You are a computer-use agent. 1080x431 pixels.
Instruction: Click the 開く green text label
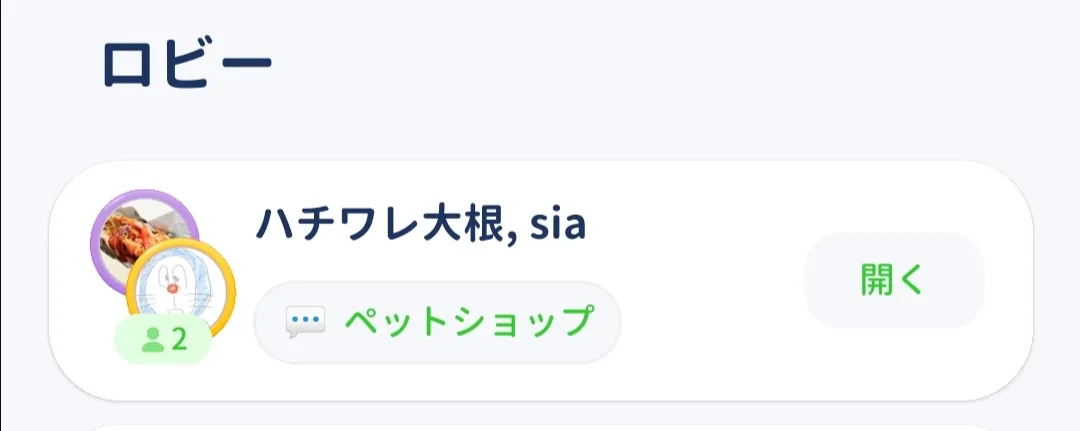(892, 280)
